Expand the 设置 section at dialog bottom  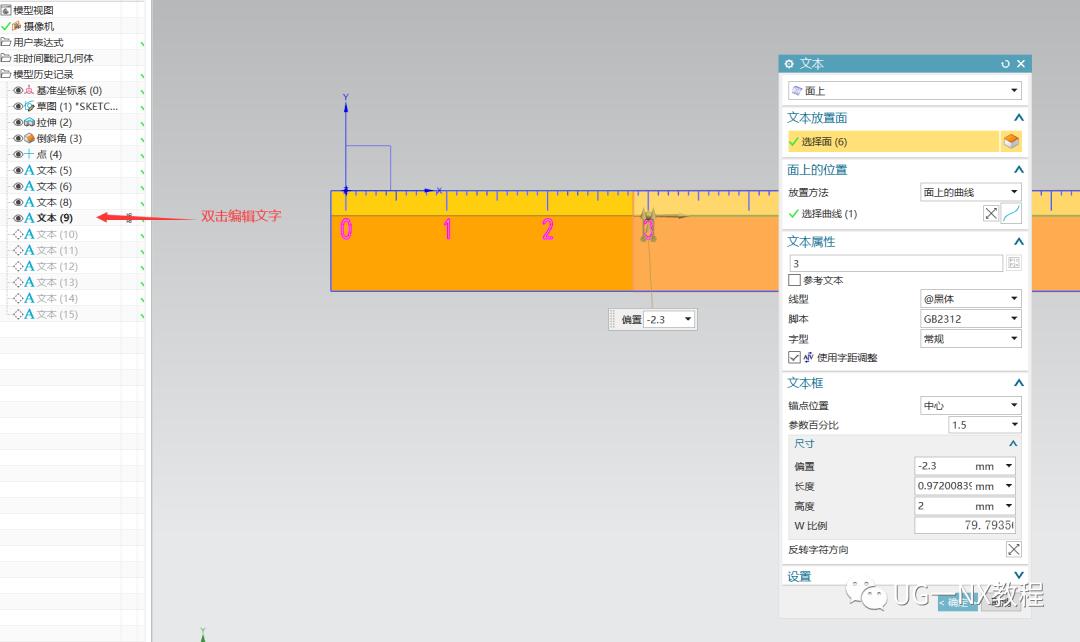point(1018,575)
